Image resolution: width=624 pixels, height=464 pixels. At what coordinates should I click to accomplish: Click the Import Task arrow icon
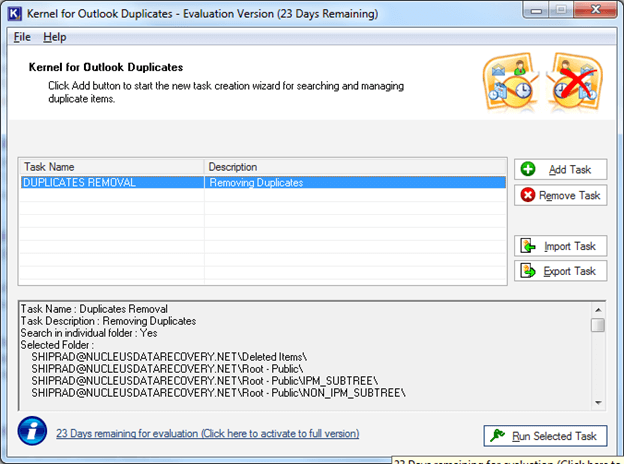(x=528, y=246)
